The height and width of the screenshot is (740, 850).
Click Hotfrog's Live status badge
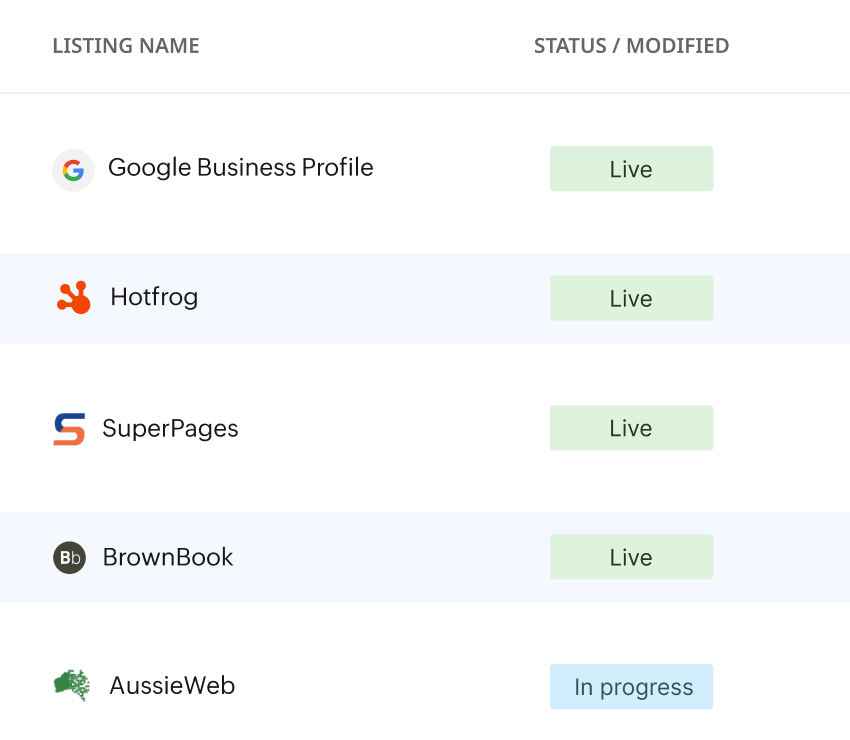[x=631, y=298]
